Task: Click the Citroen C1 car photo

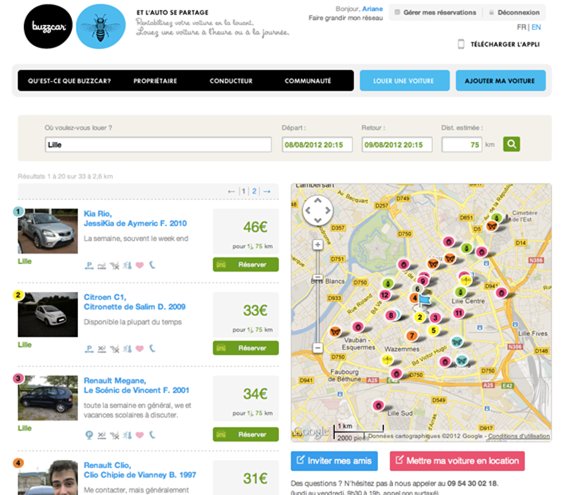Action: pyautogui.click(x=48, y=314)
